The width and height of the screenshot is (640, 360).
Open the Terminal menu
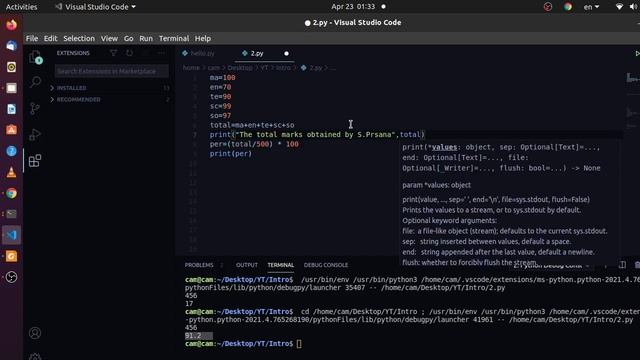[174, 38]
